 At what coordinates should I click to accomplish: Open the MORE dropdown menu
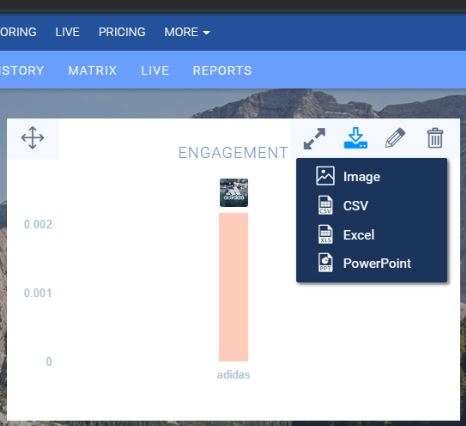pyautogui.click(x=187, y=32)
